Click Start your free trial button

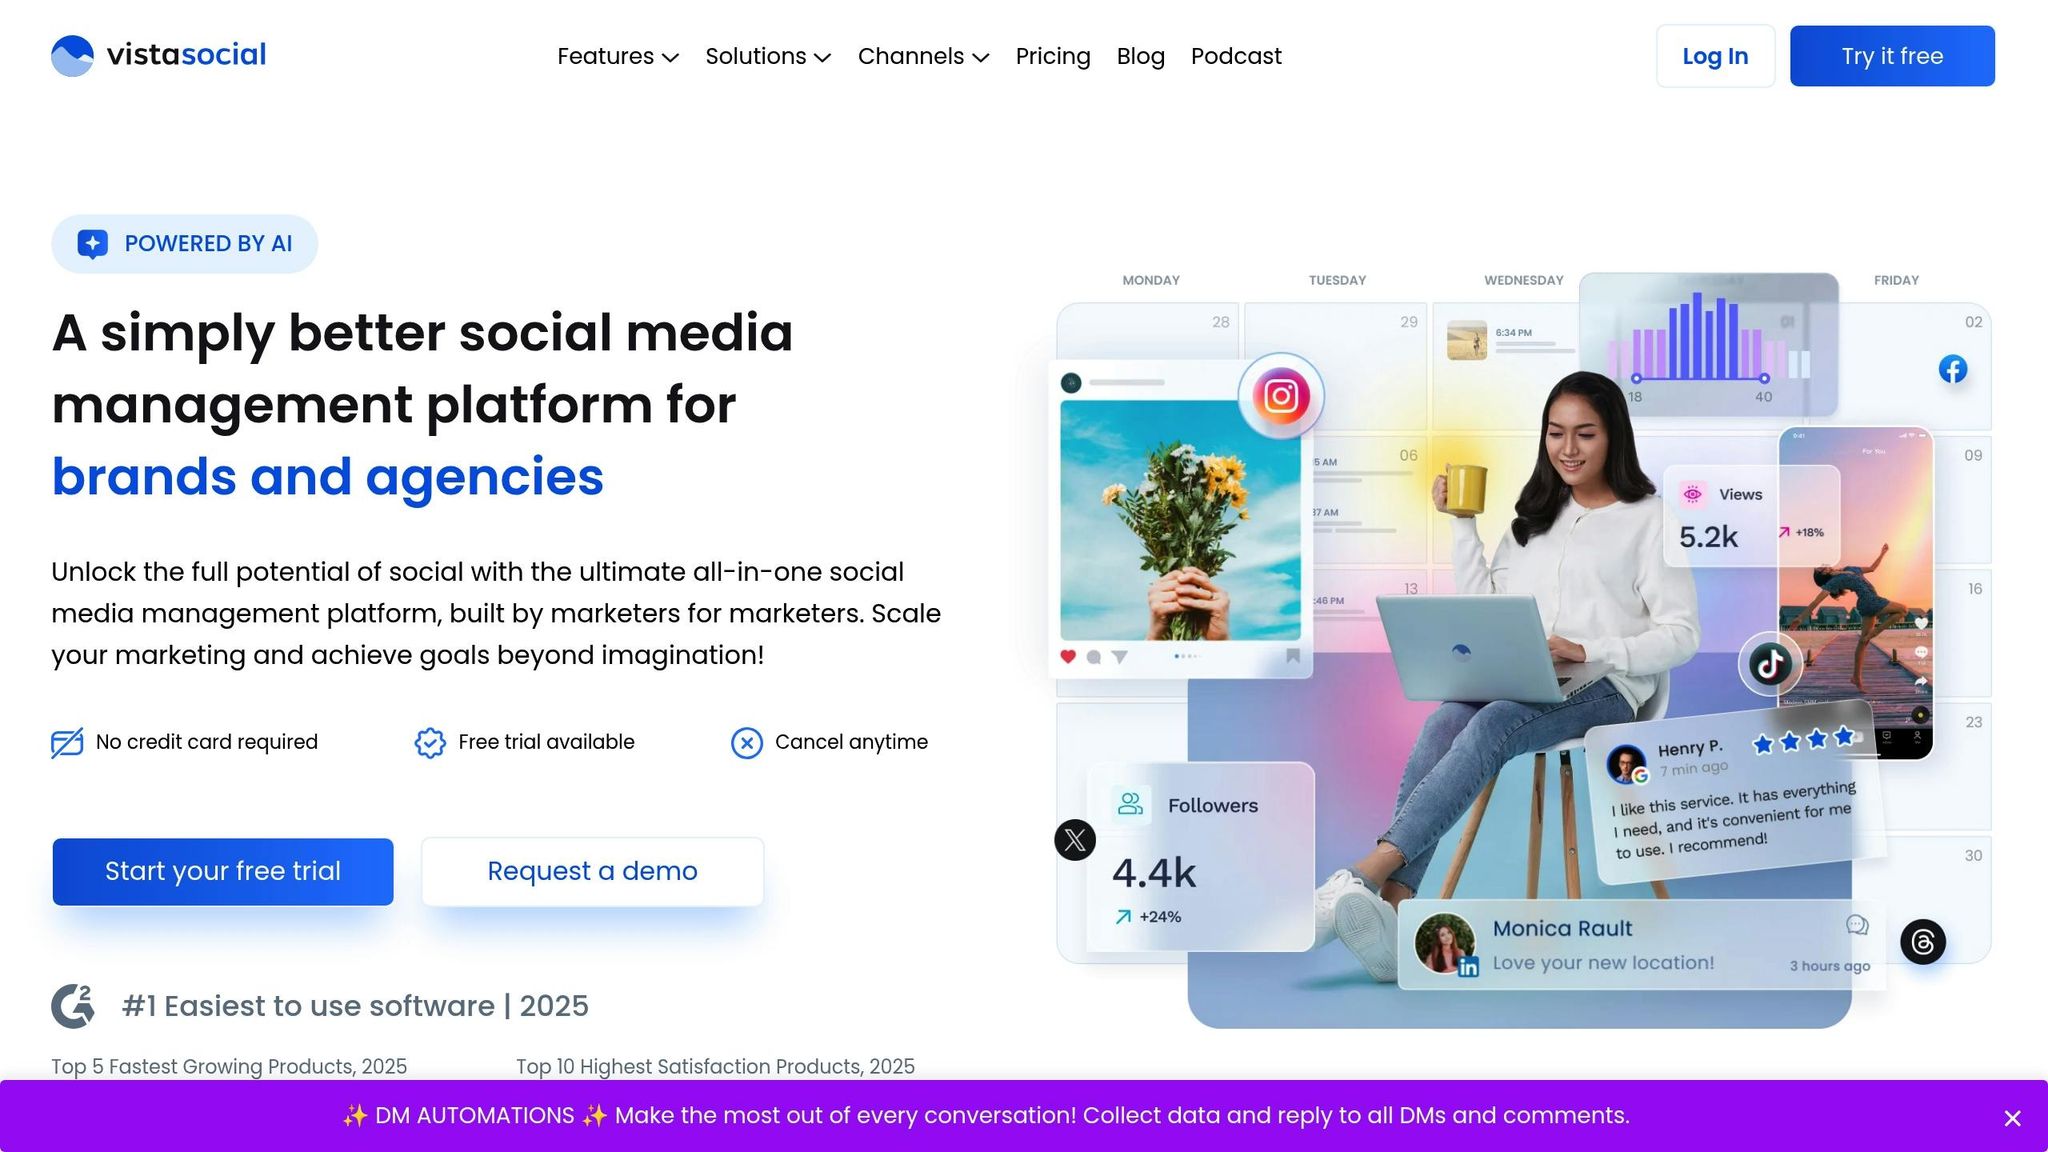[x=223, y=872]
